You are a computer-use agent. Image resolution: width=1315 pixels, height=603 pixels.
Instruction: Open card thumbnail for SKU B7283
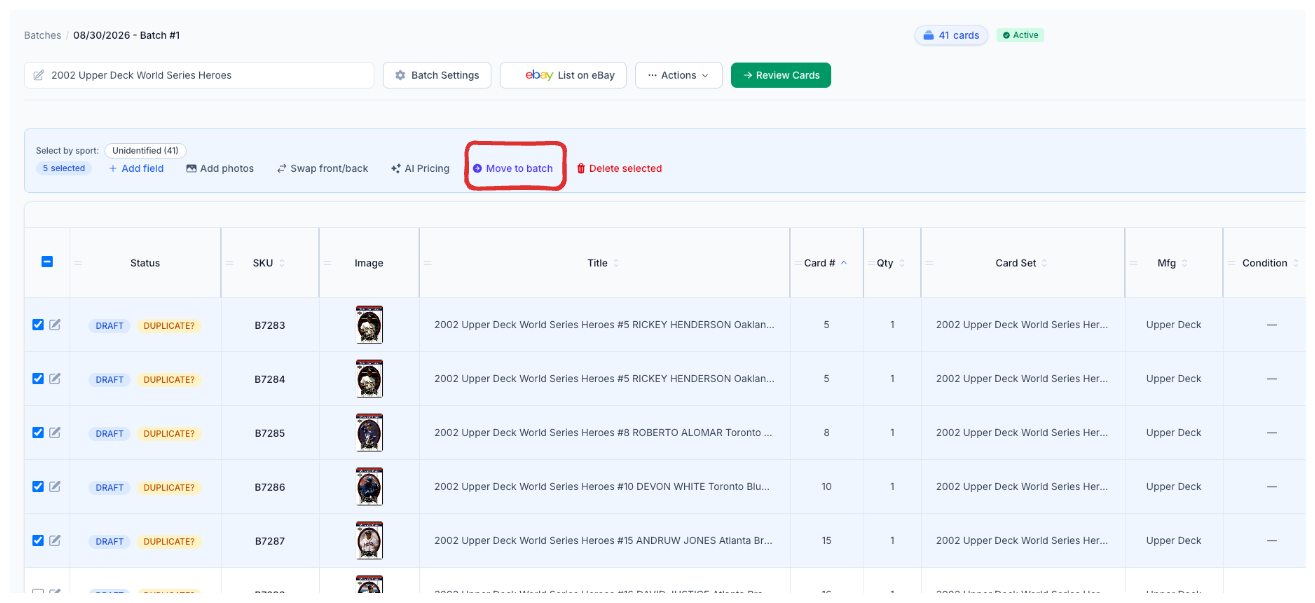coord(369,325)
